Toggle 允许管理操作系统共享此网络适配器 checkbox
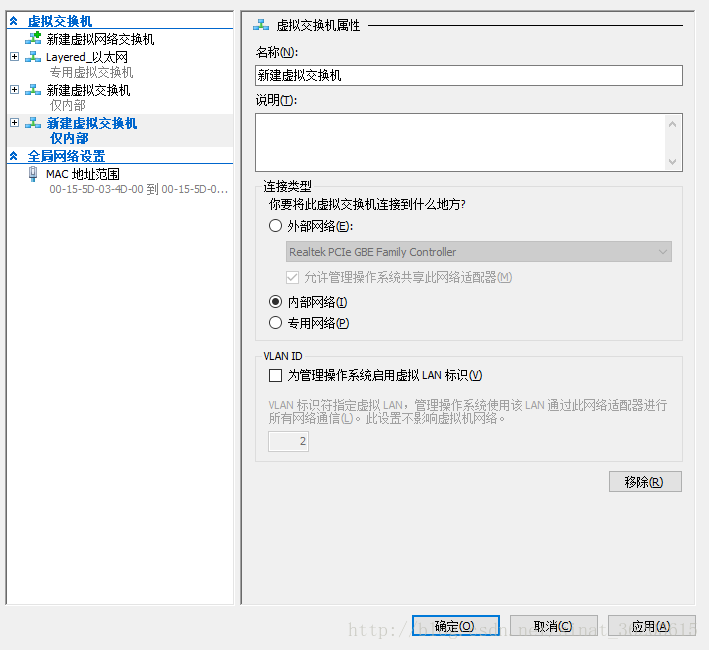 coord(293,277)
